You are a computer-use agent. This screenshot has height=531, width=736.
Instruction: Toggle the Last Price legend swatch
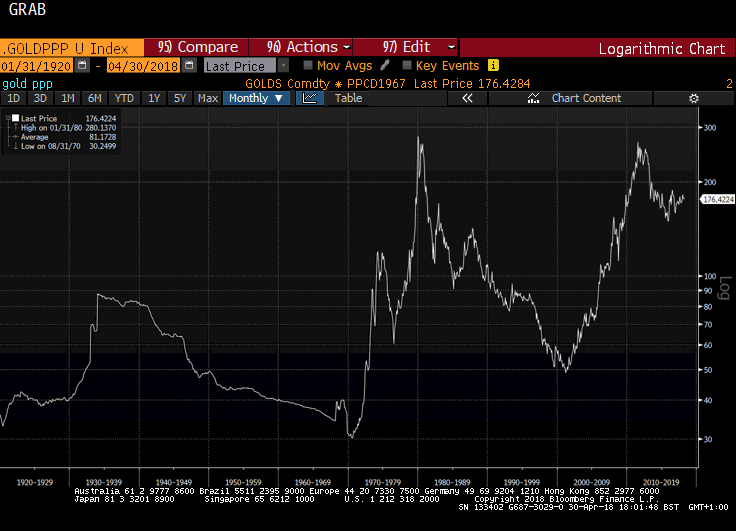(13, 118)
